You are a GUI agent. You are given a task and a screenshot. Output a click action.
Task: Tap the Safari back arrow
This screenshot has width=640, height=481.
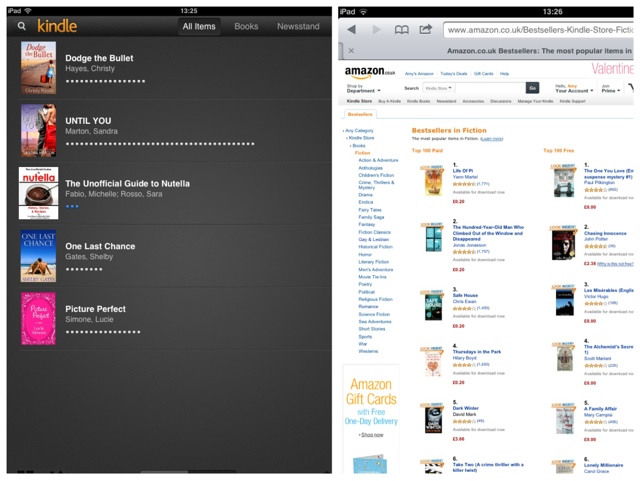(x=351, y=29)
